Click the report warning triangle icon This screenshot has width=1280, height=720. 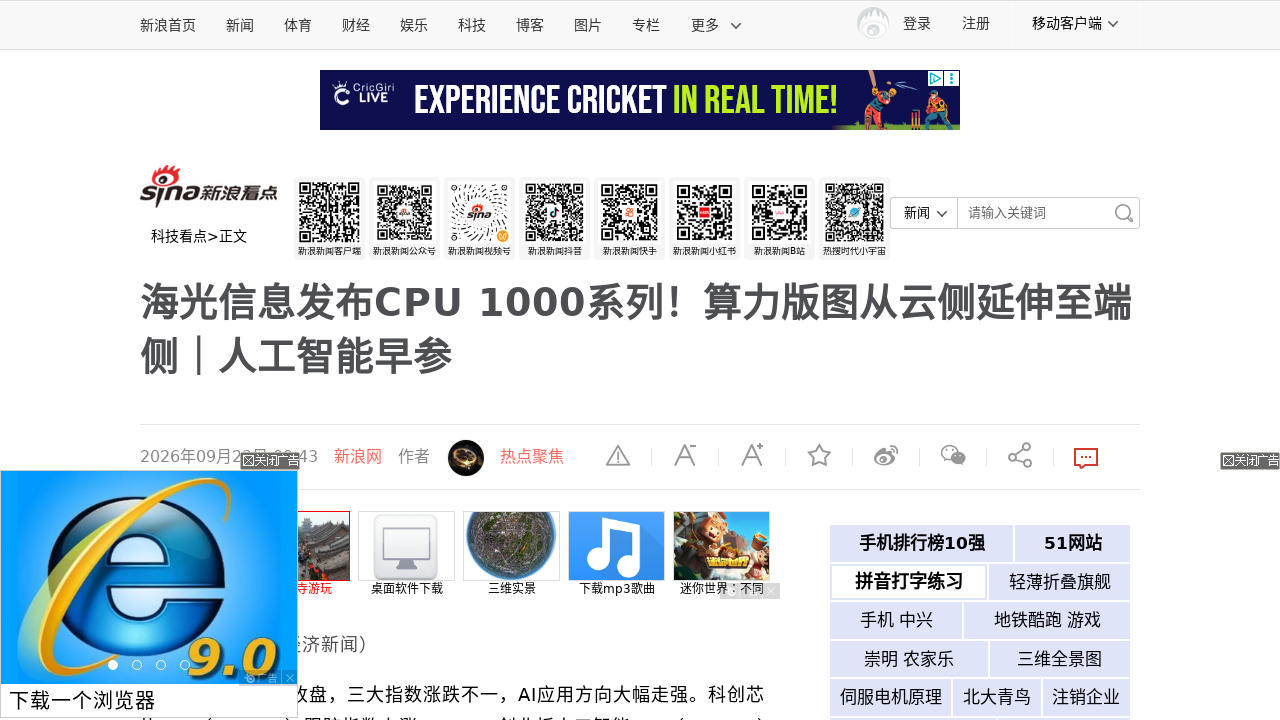coord(618,456)
